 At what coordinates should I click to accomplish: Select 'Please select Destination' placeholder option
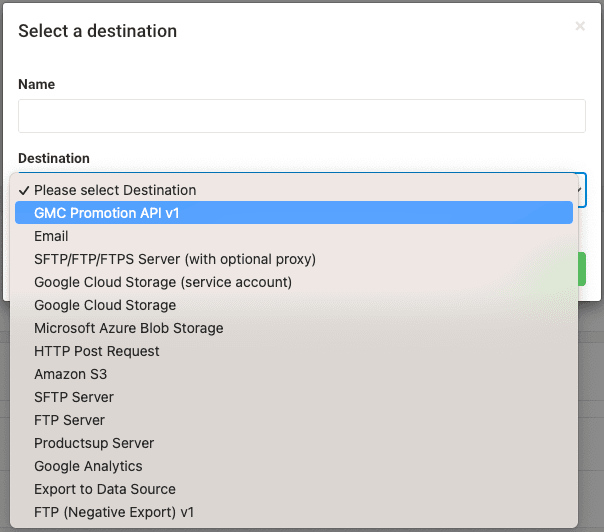point(294,190)
